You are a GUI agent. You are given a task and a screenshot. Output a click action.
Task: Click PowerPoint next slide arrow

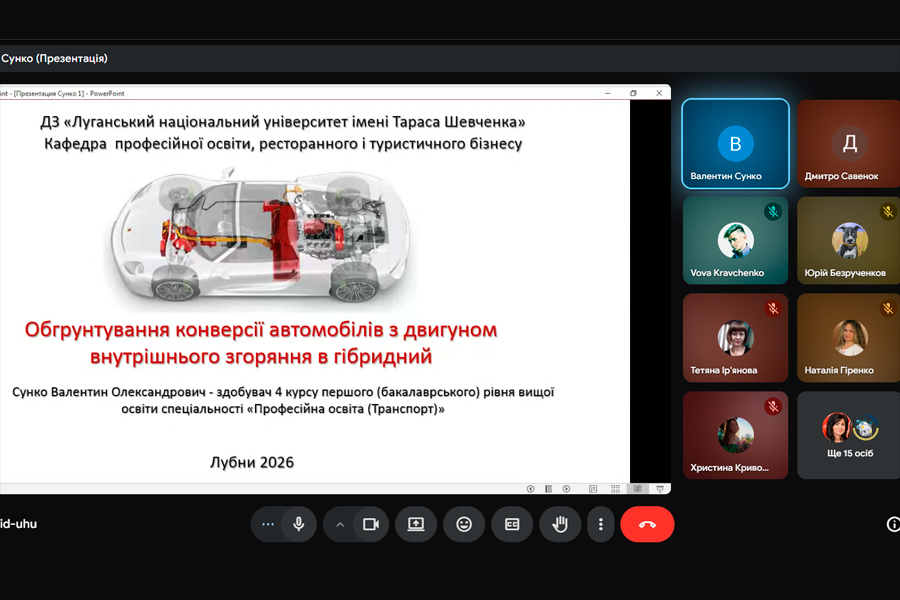coord(567,489)
